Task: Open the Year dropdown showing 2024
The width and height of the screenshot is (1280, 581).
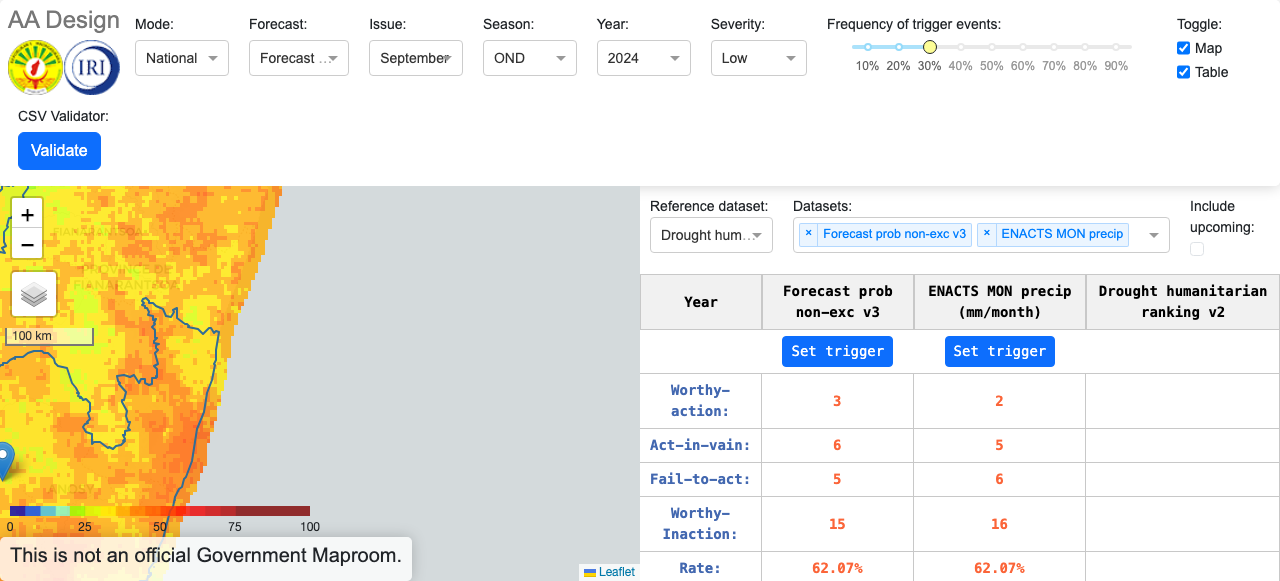Action: pyautogui.click(x=643, y=58)
